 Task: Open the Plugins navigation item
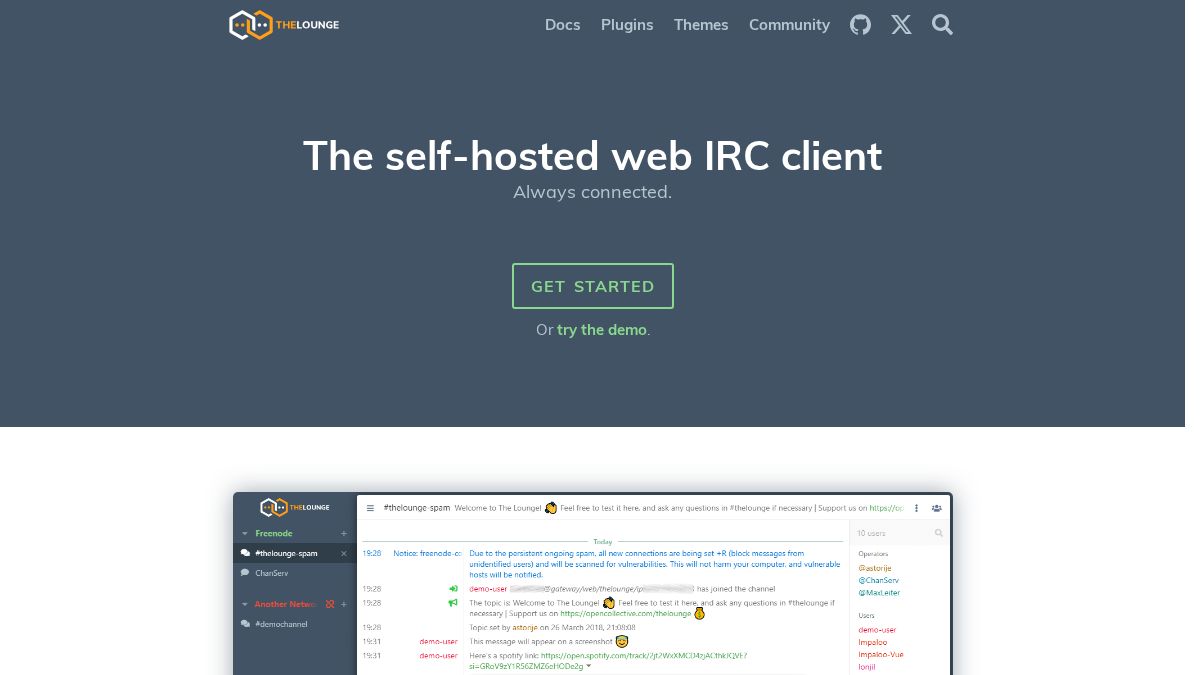(627, 25)
